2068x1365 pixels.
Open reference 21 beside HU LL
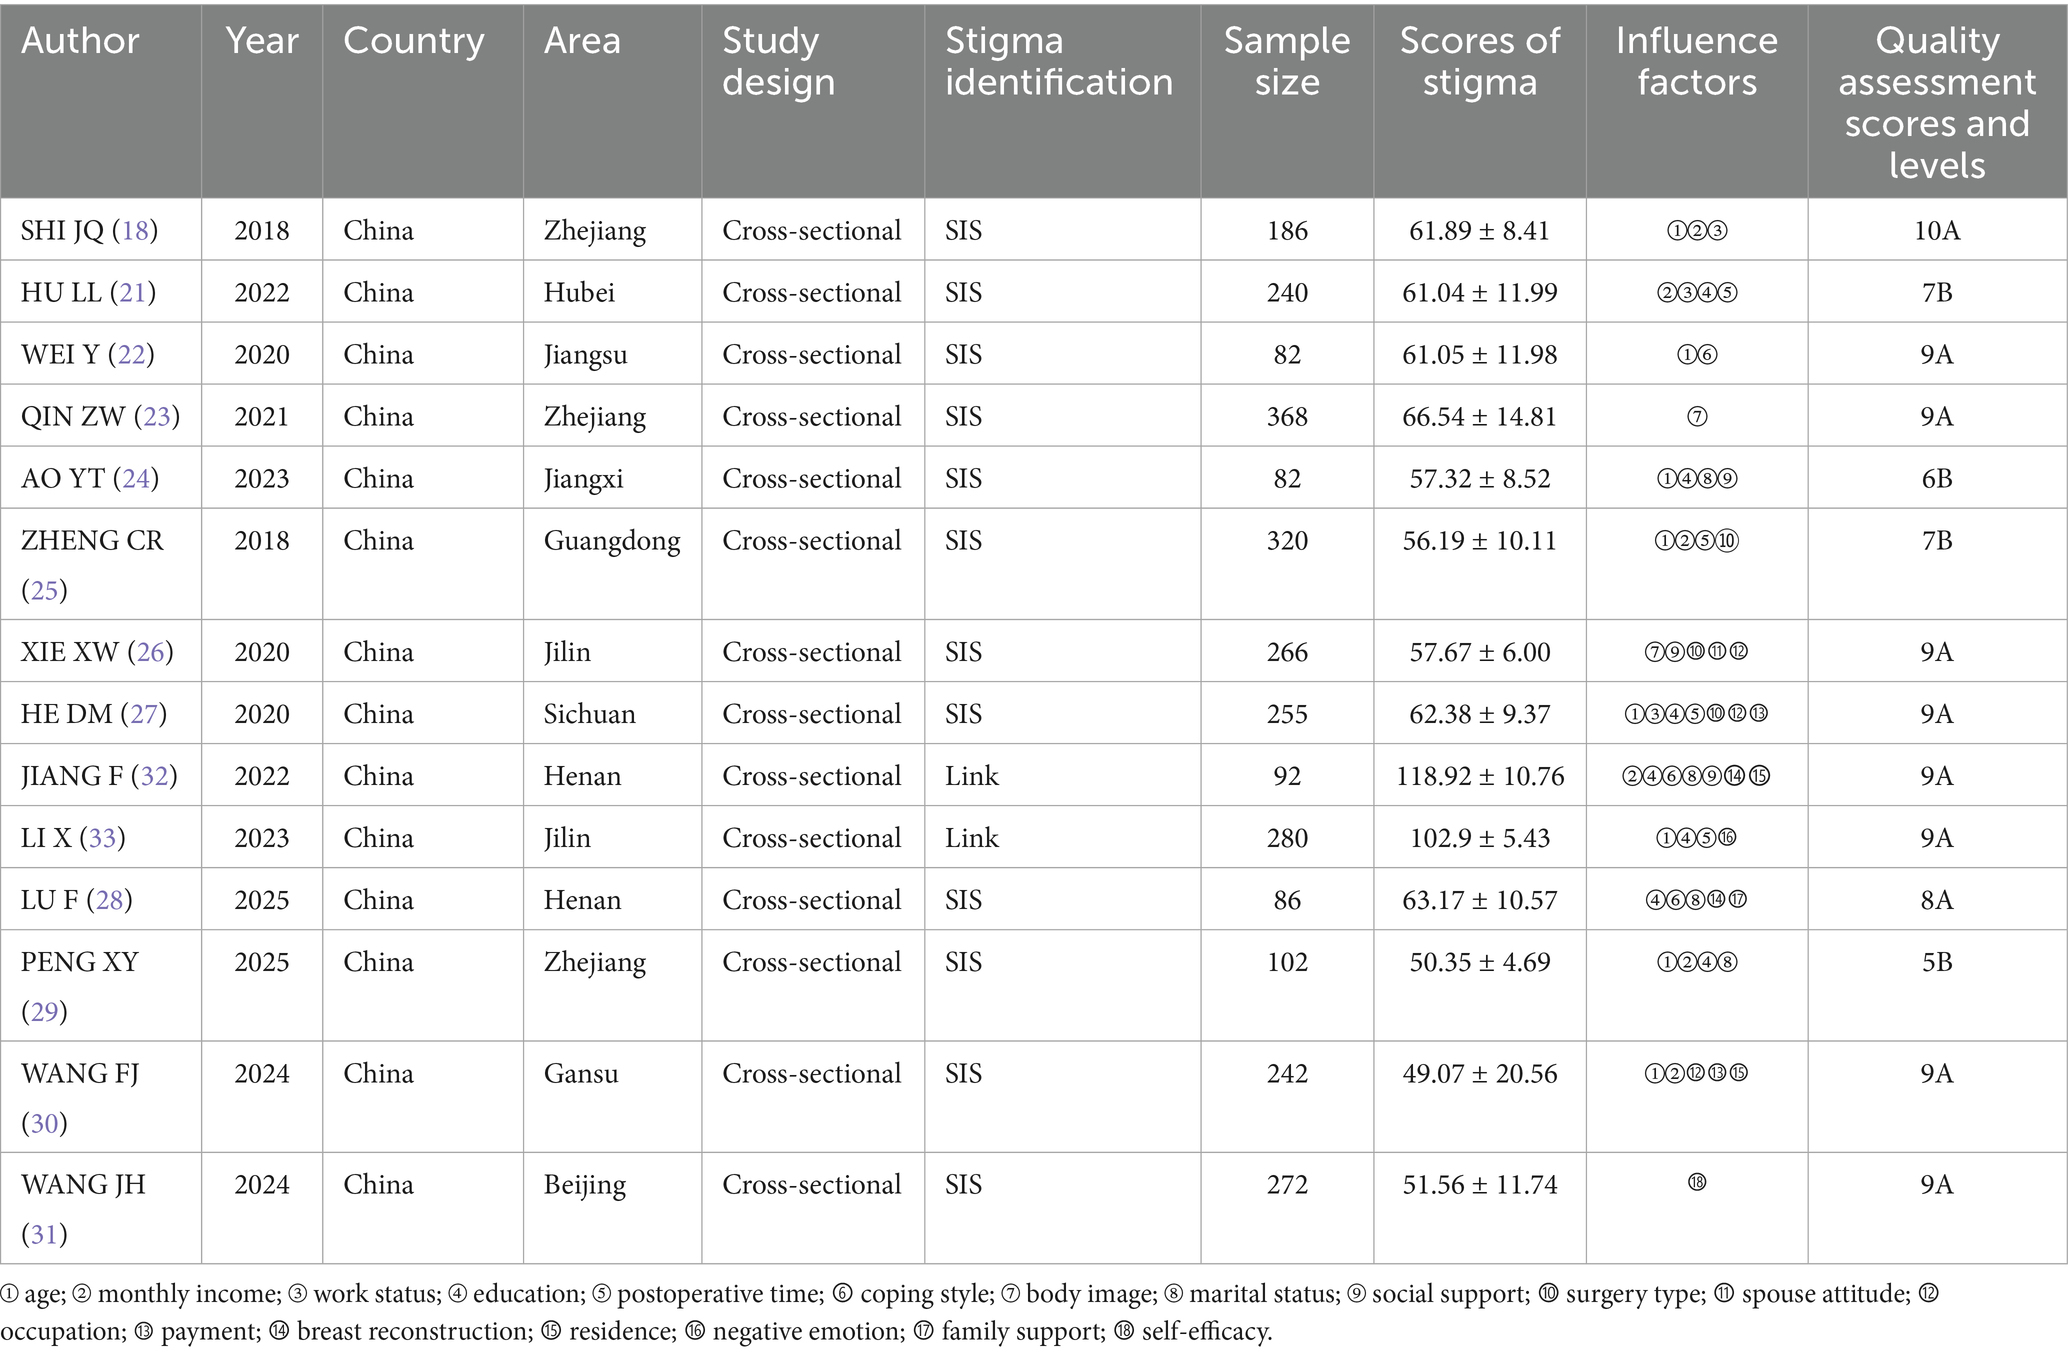click(x=132, y=293)
